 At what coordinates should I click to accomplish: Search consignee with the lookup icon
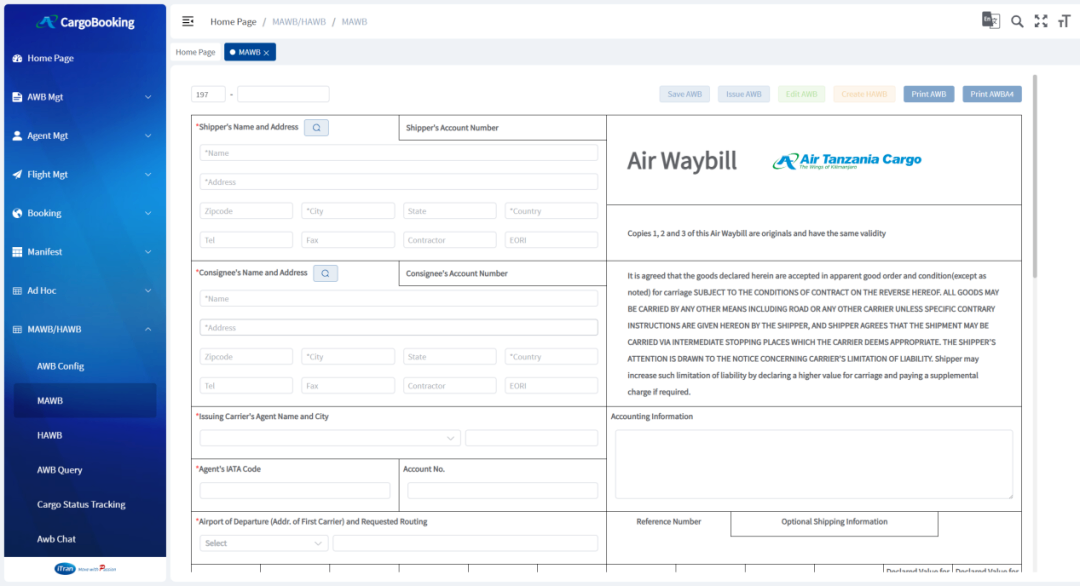pos(325,273)
